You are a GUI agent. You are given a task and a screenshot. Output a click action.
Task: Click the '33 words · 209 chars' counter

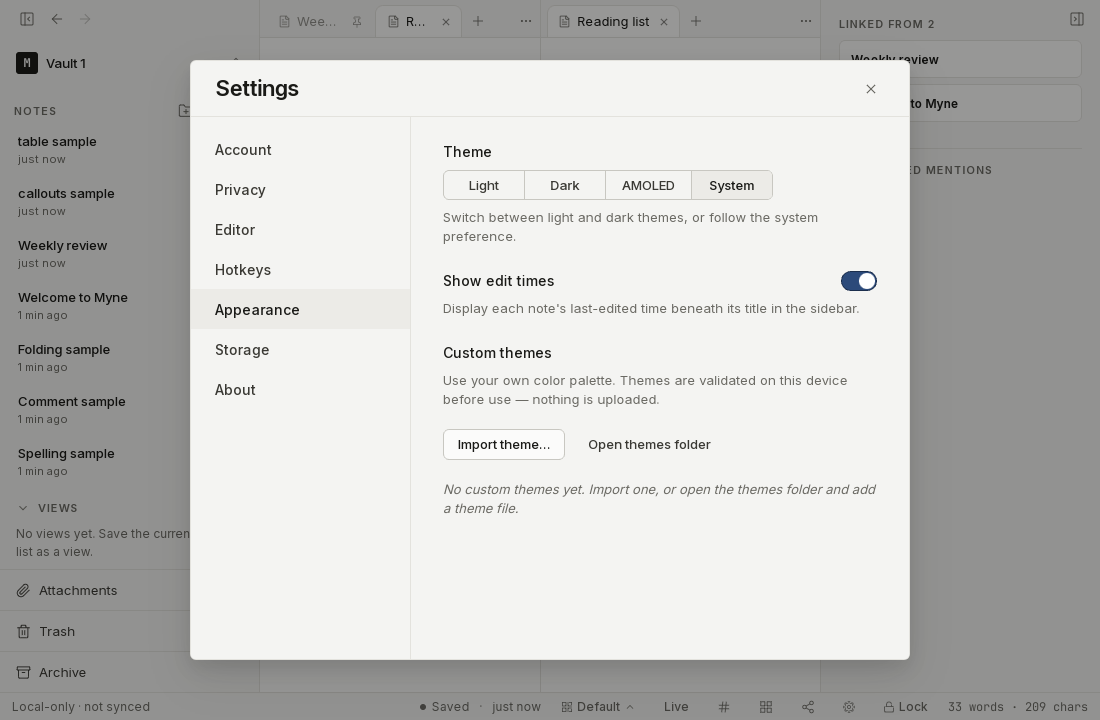pyautogui.click(x=1017, y=707)
